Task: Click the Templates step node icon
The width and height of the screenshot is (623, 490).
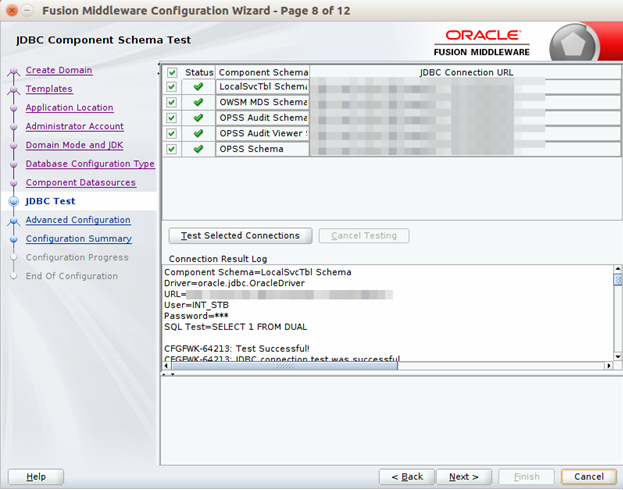Action: (14, 90)
